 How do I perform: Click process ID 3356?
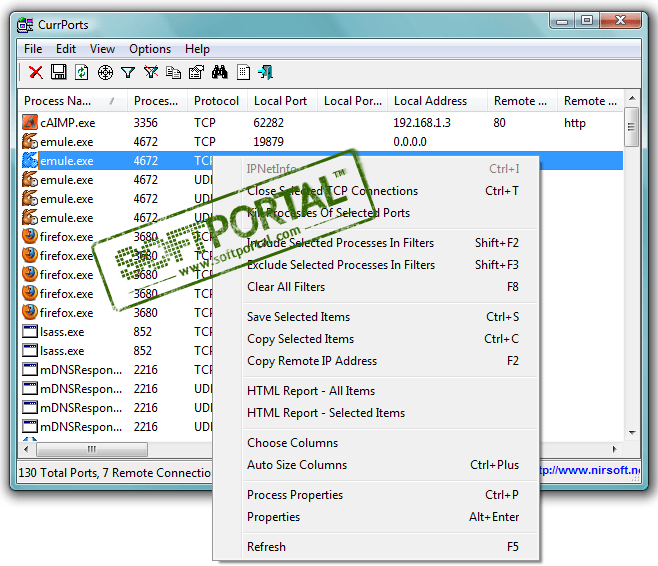click(x=146, y=123)
